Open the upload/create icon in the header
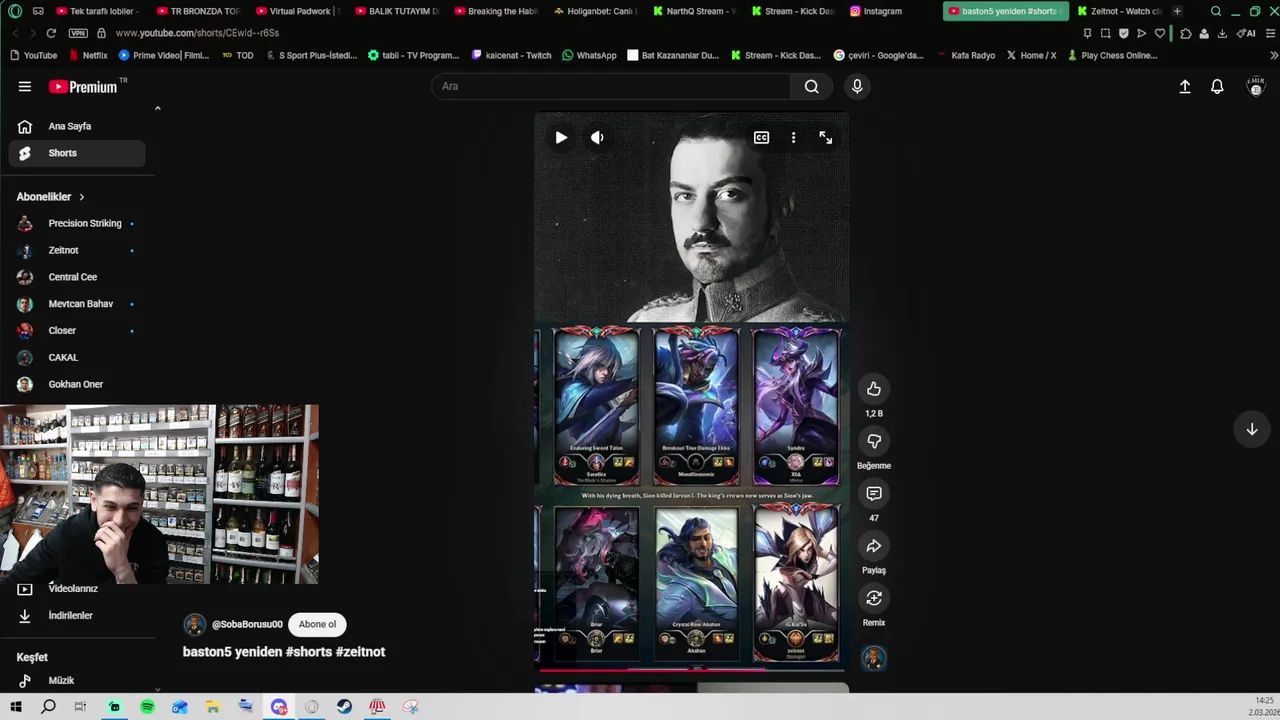 pos(1185,87)
